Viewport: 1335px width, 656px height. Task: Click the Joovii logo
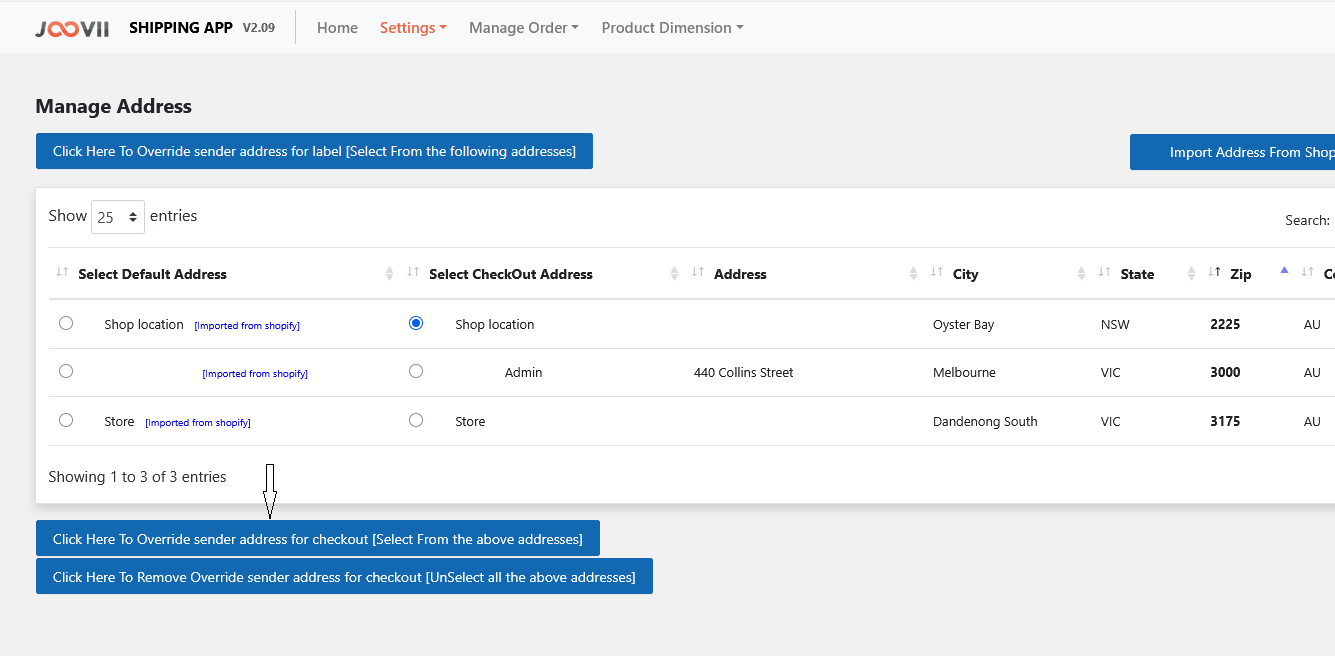point(72,29)
